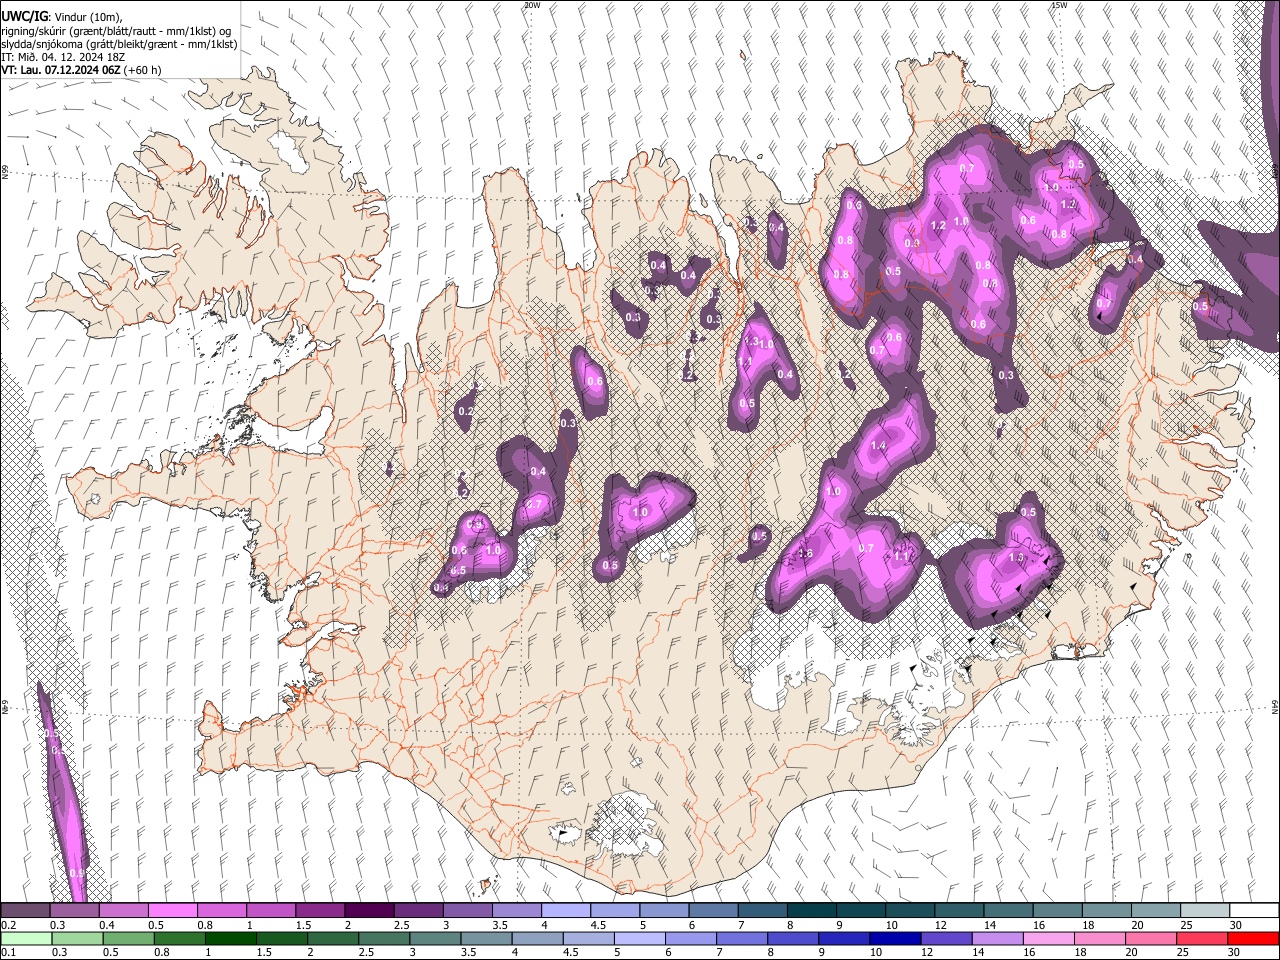This screenshot has height=960, width=1280.
Task: Select the rain legend swatch between 0.5 and 0.8
Action: tap(129, 938)
